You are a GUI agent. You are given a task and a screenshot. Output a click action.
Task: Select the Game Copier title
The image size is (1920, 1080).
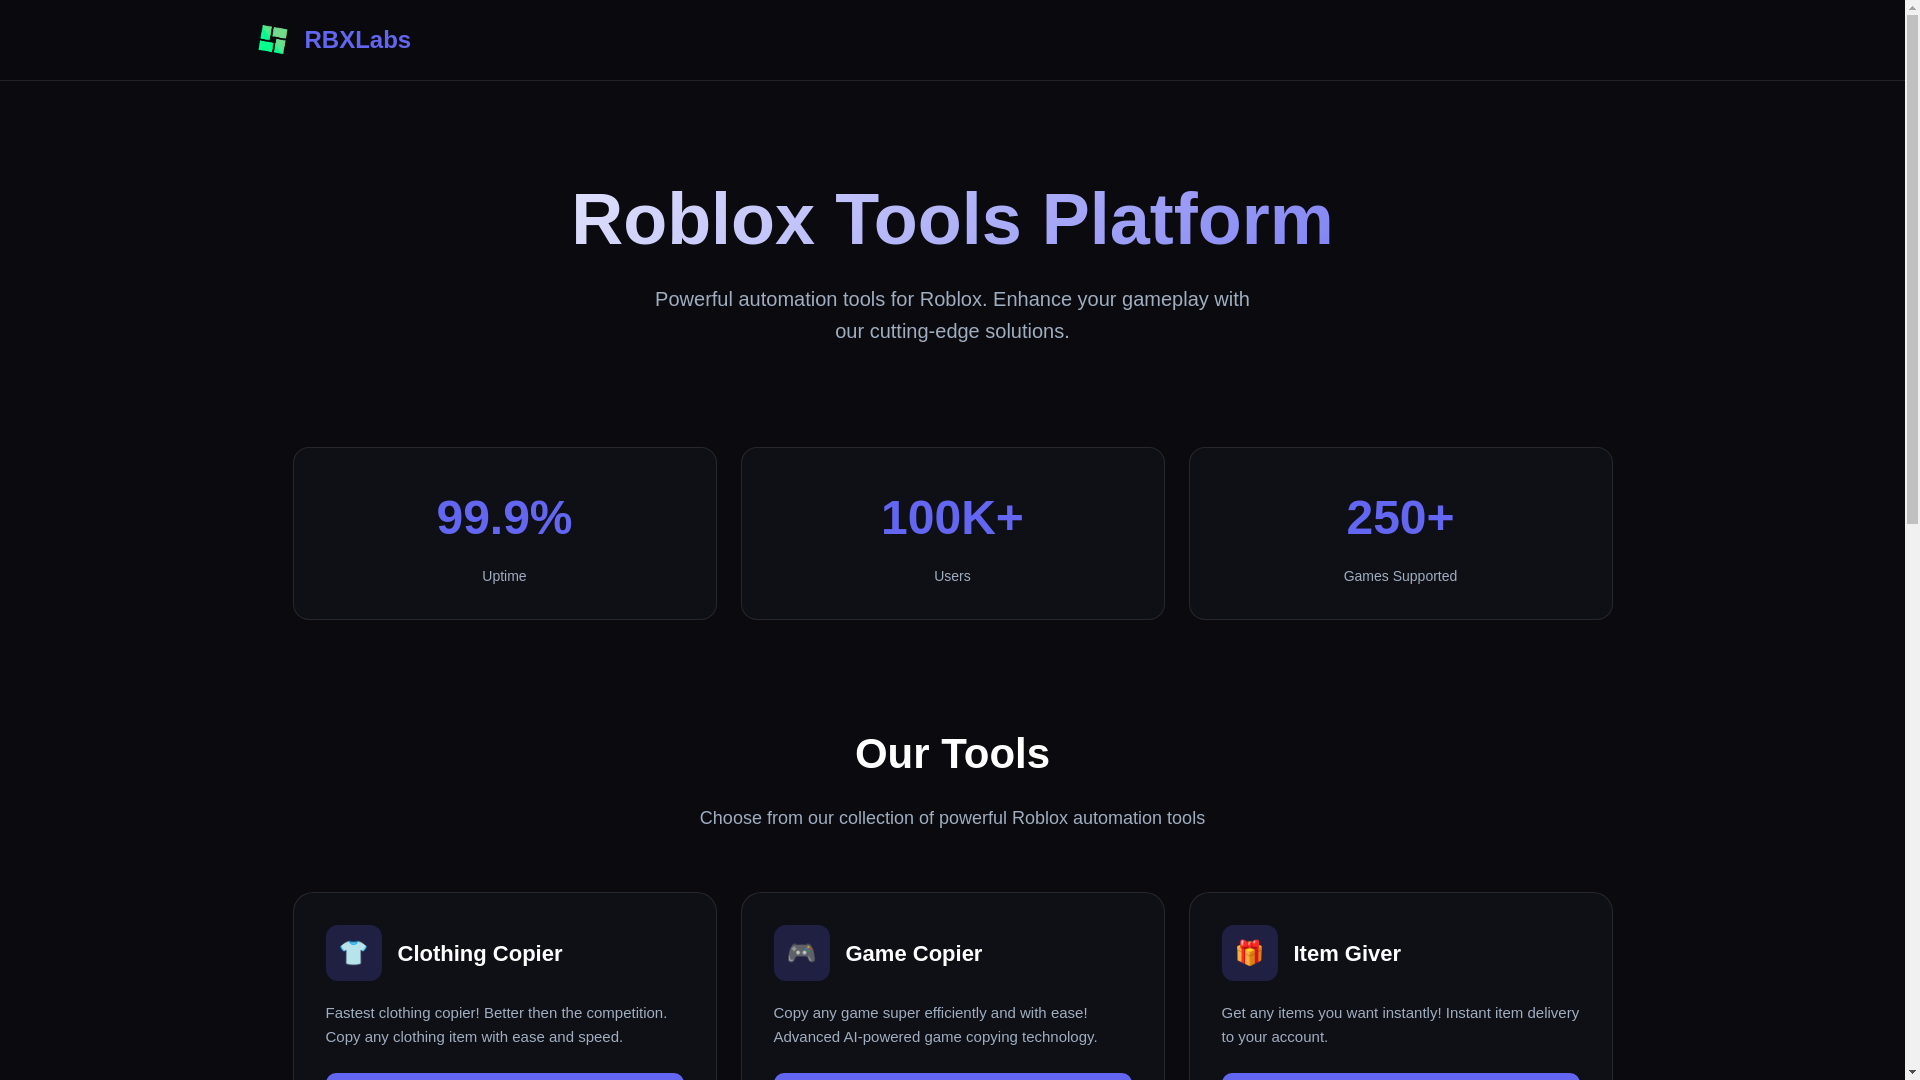[914, 953]
